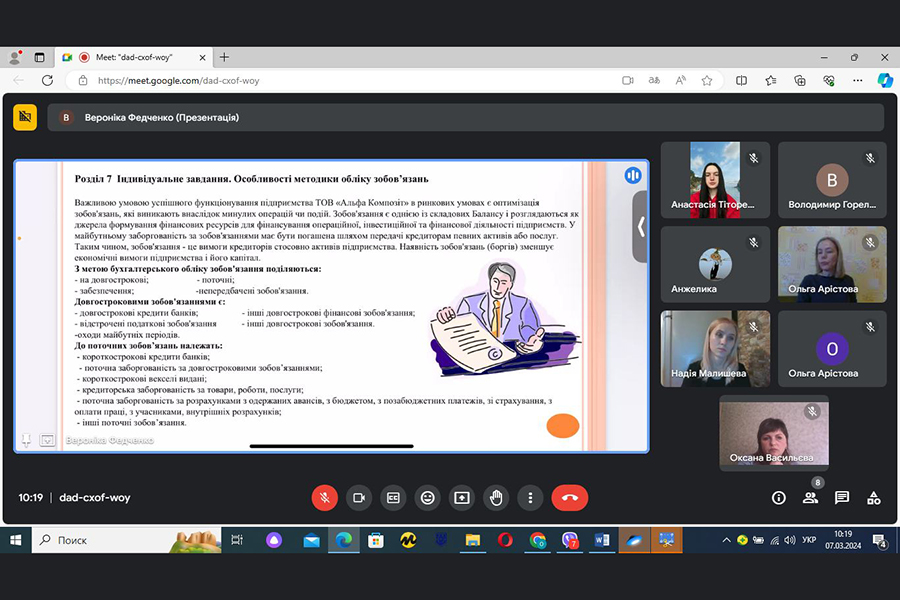Add this page to browser favorites
Screen dimensions: 900x600
[707, 80]
